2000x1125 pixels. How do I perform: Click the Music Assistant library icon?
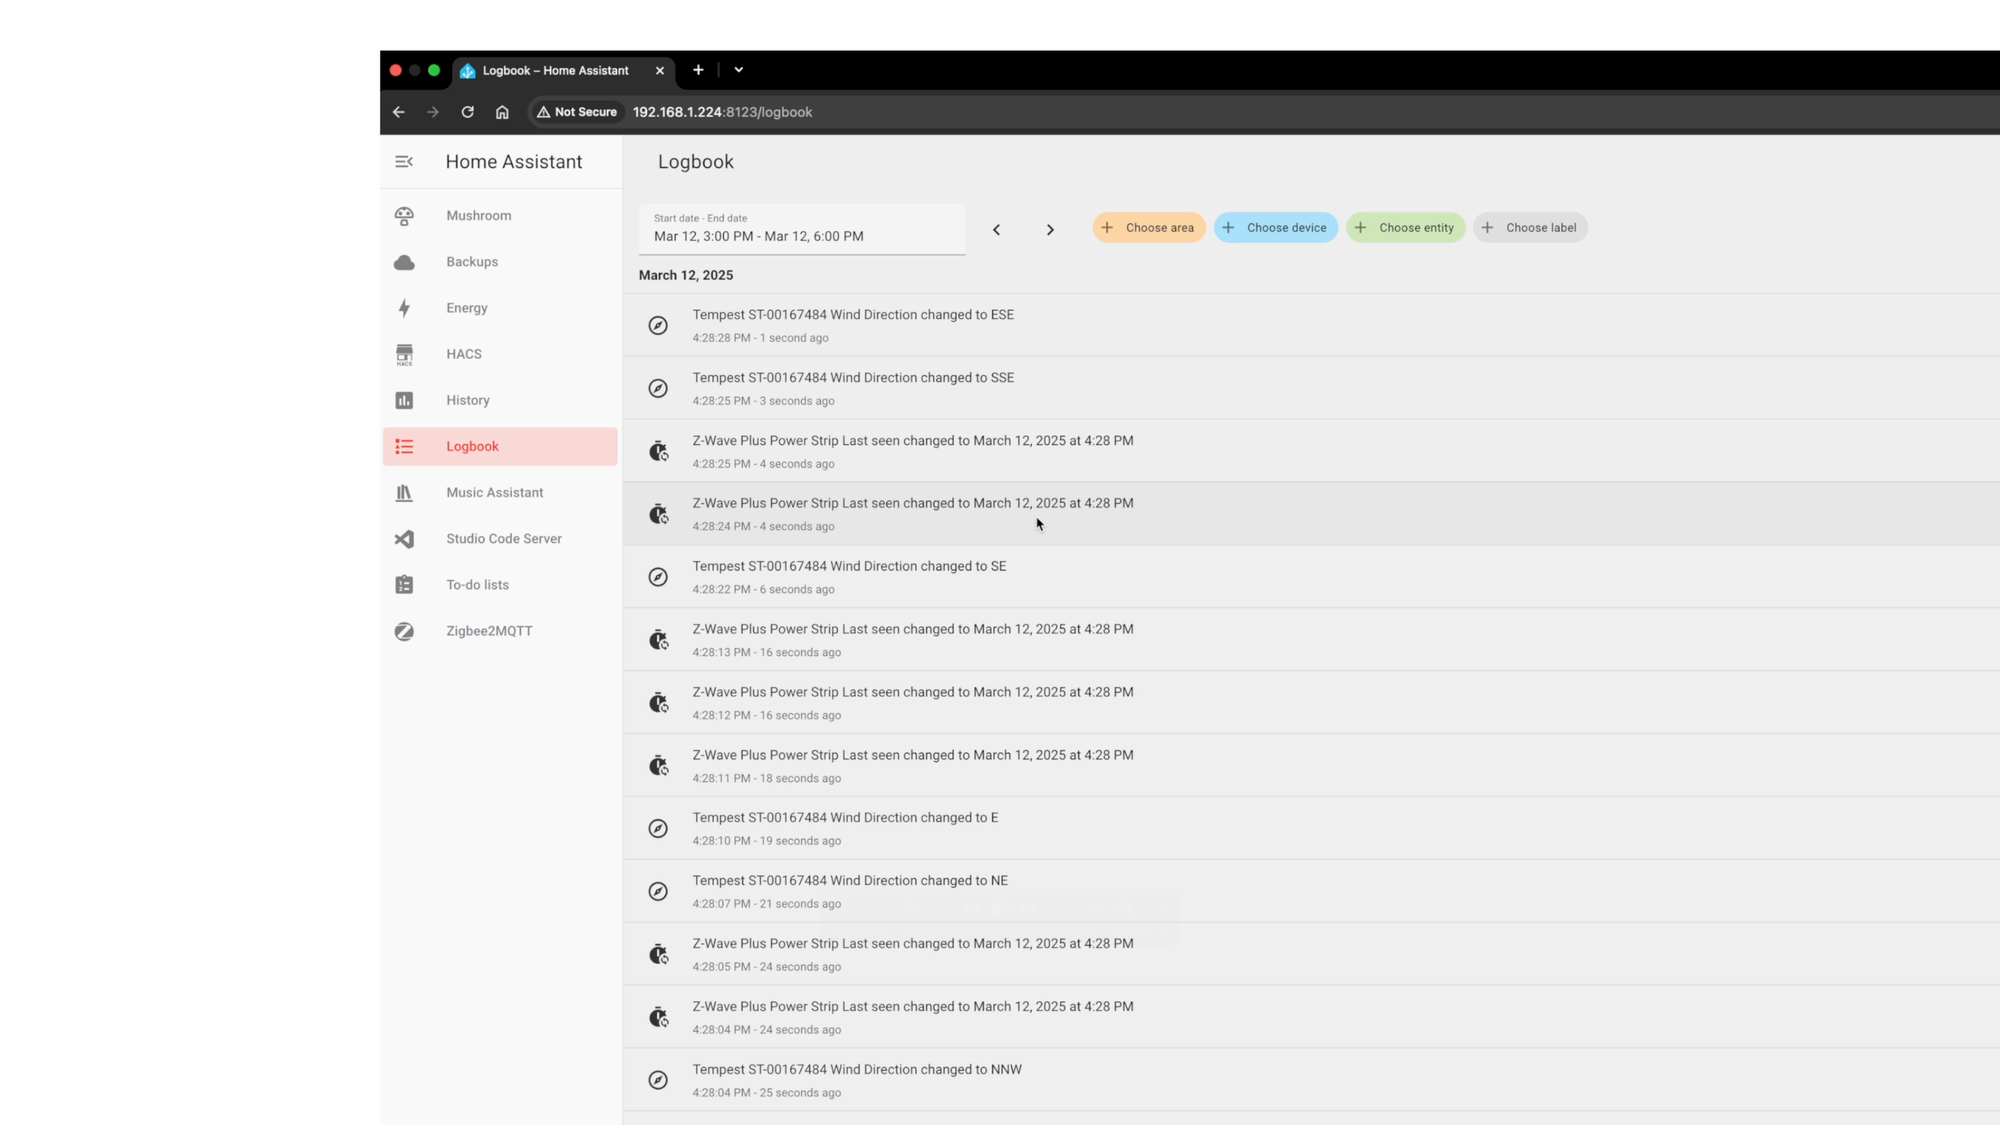point(404,493)
